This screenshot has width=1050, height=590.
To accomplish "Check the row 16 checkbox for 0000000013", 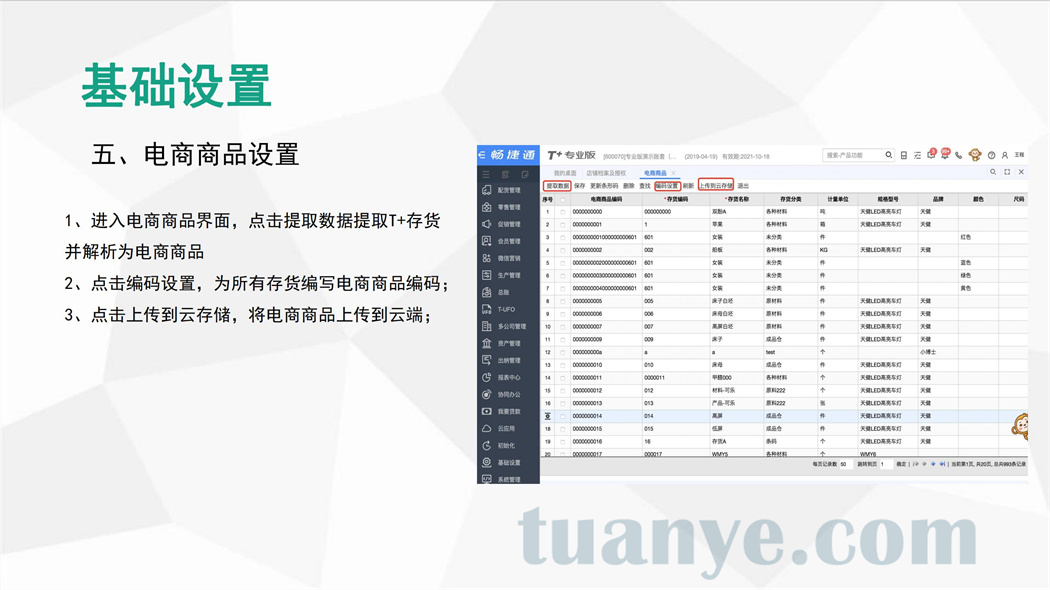I will click(562, 404).
